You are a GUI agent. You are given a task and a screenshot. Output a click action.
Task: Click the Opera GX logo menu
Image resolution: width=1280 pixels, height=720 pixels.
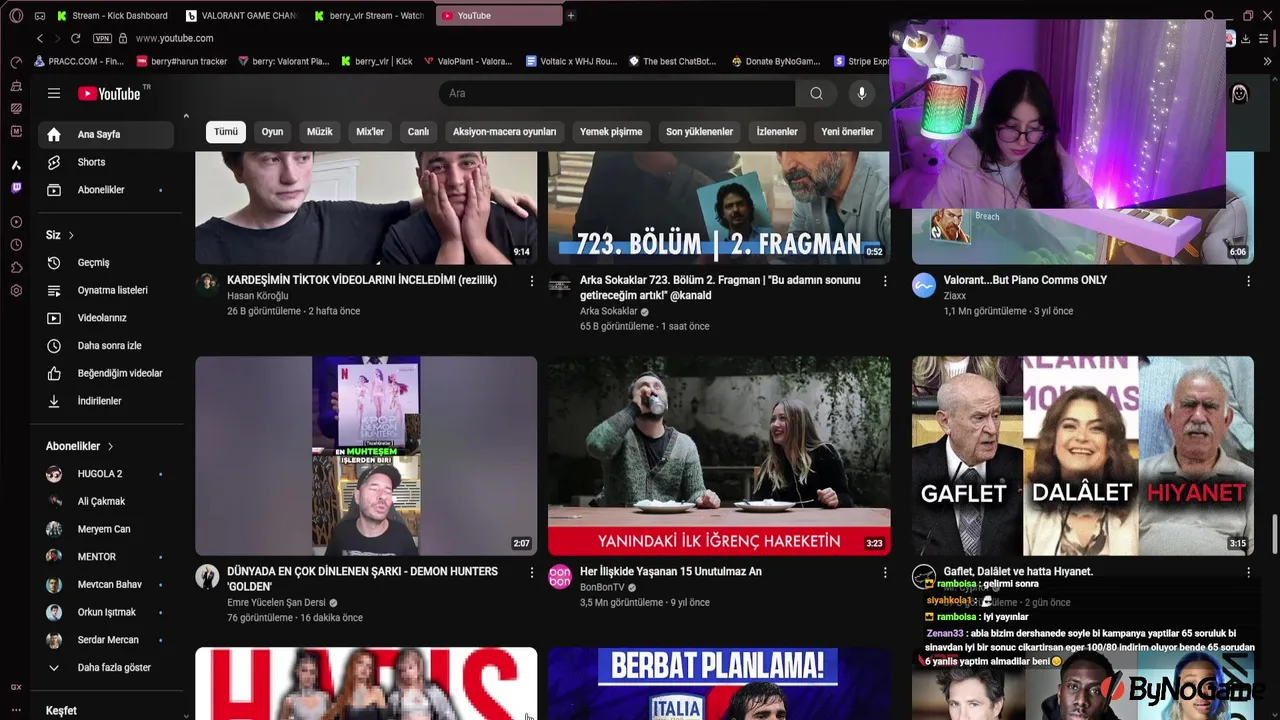tap(16, 15)
